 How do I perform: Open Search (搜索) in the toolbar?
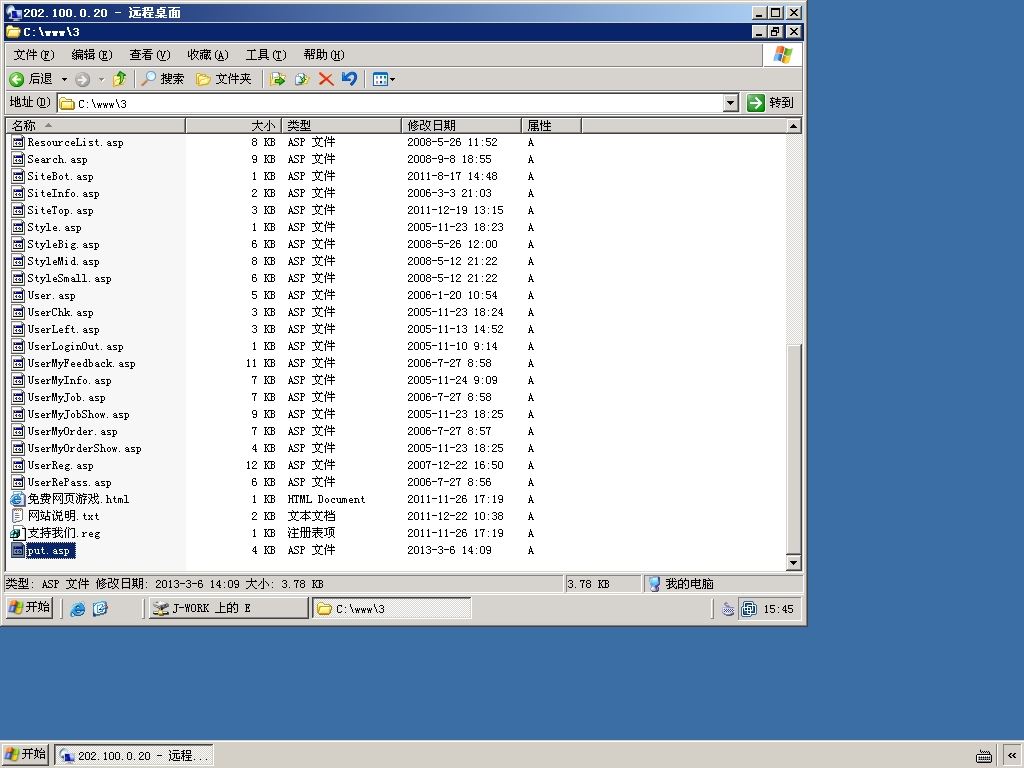163,79
